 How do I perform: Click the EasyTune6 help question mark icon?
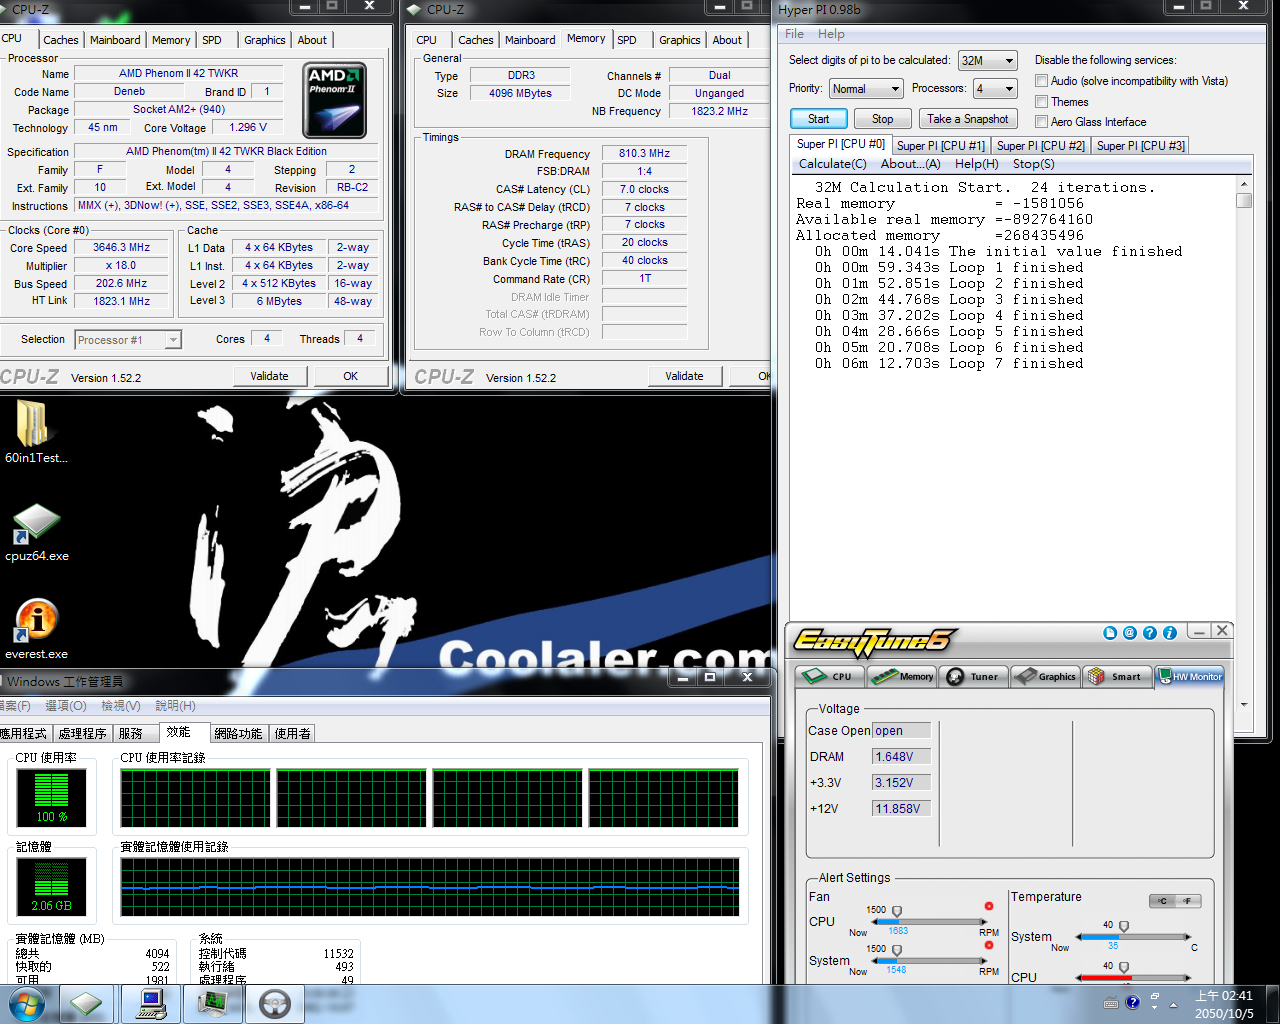click(1149, 633)
